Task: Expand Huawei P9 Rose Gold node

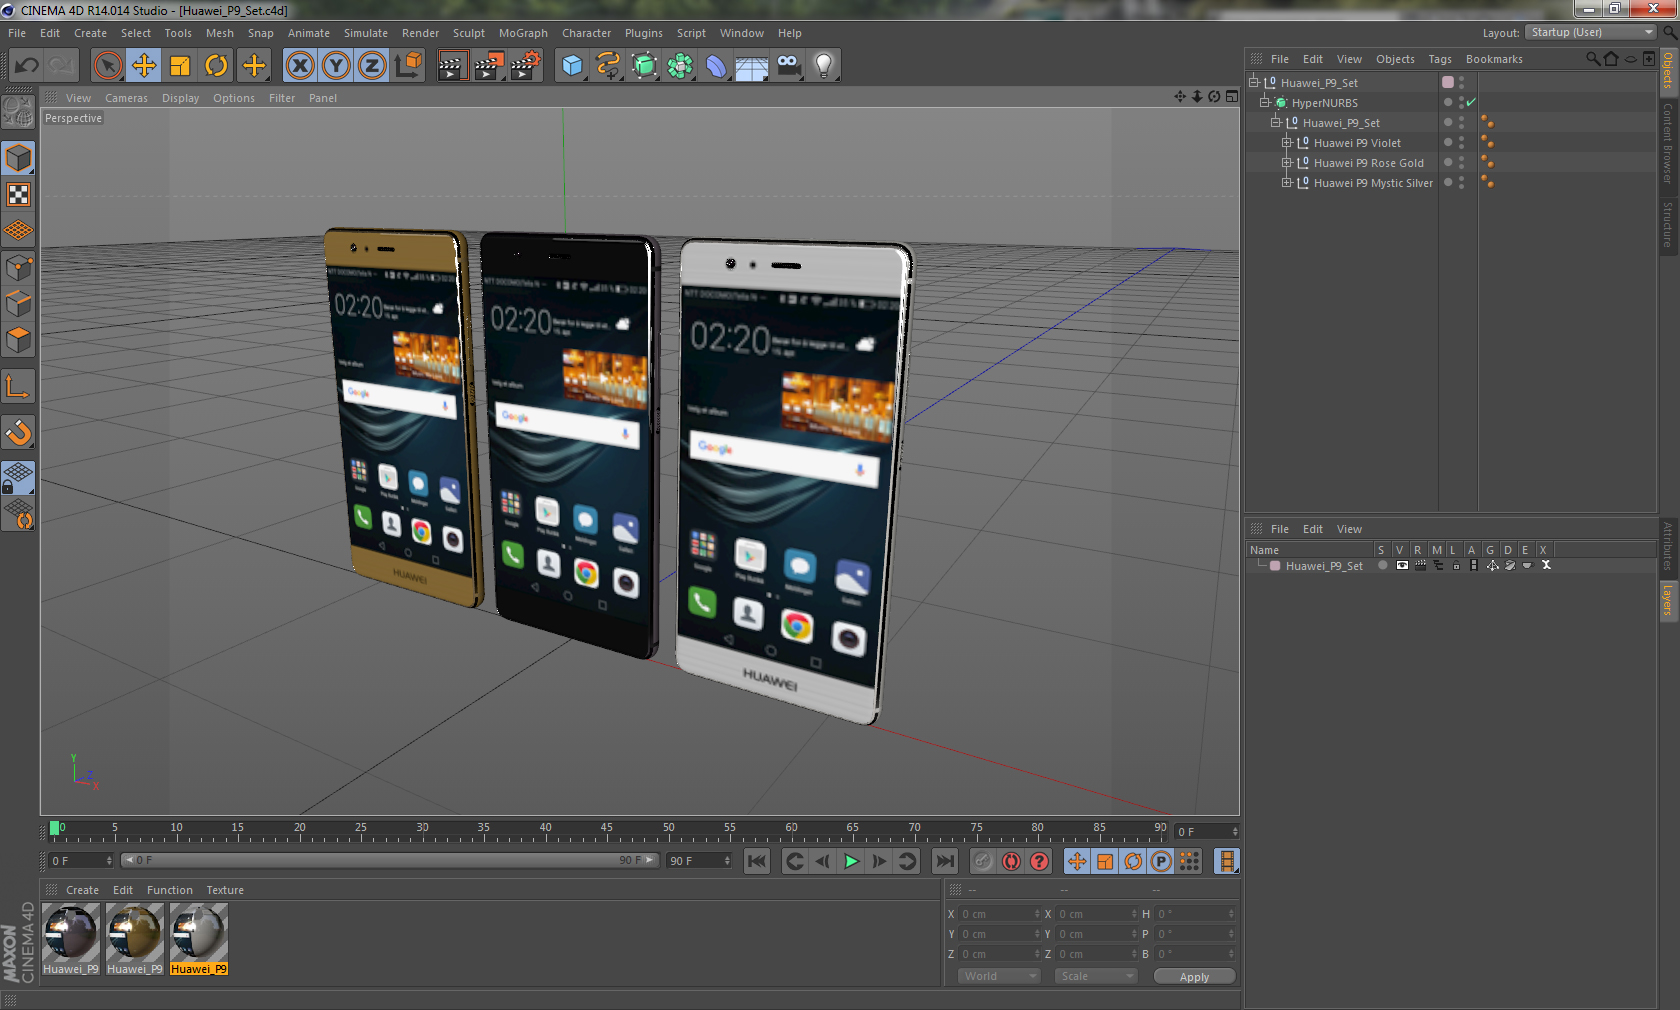Action: coord(1287,163)
